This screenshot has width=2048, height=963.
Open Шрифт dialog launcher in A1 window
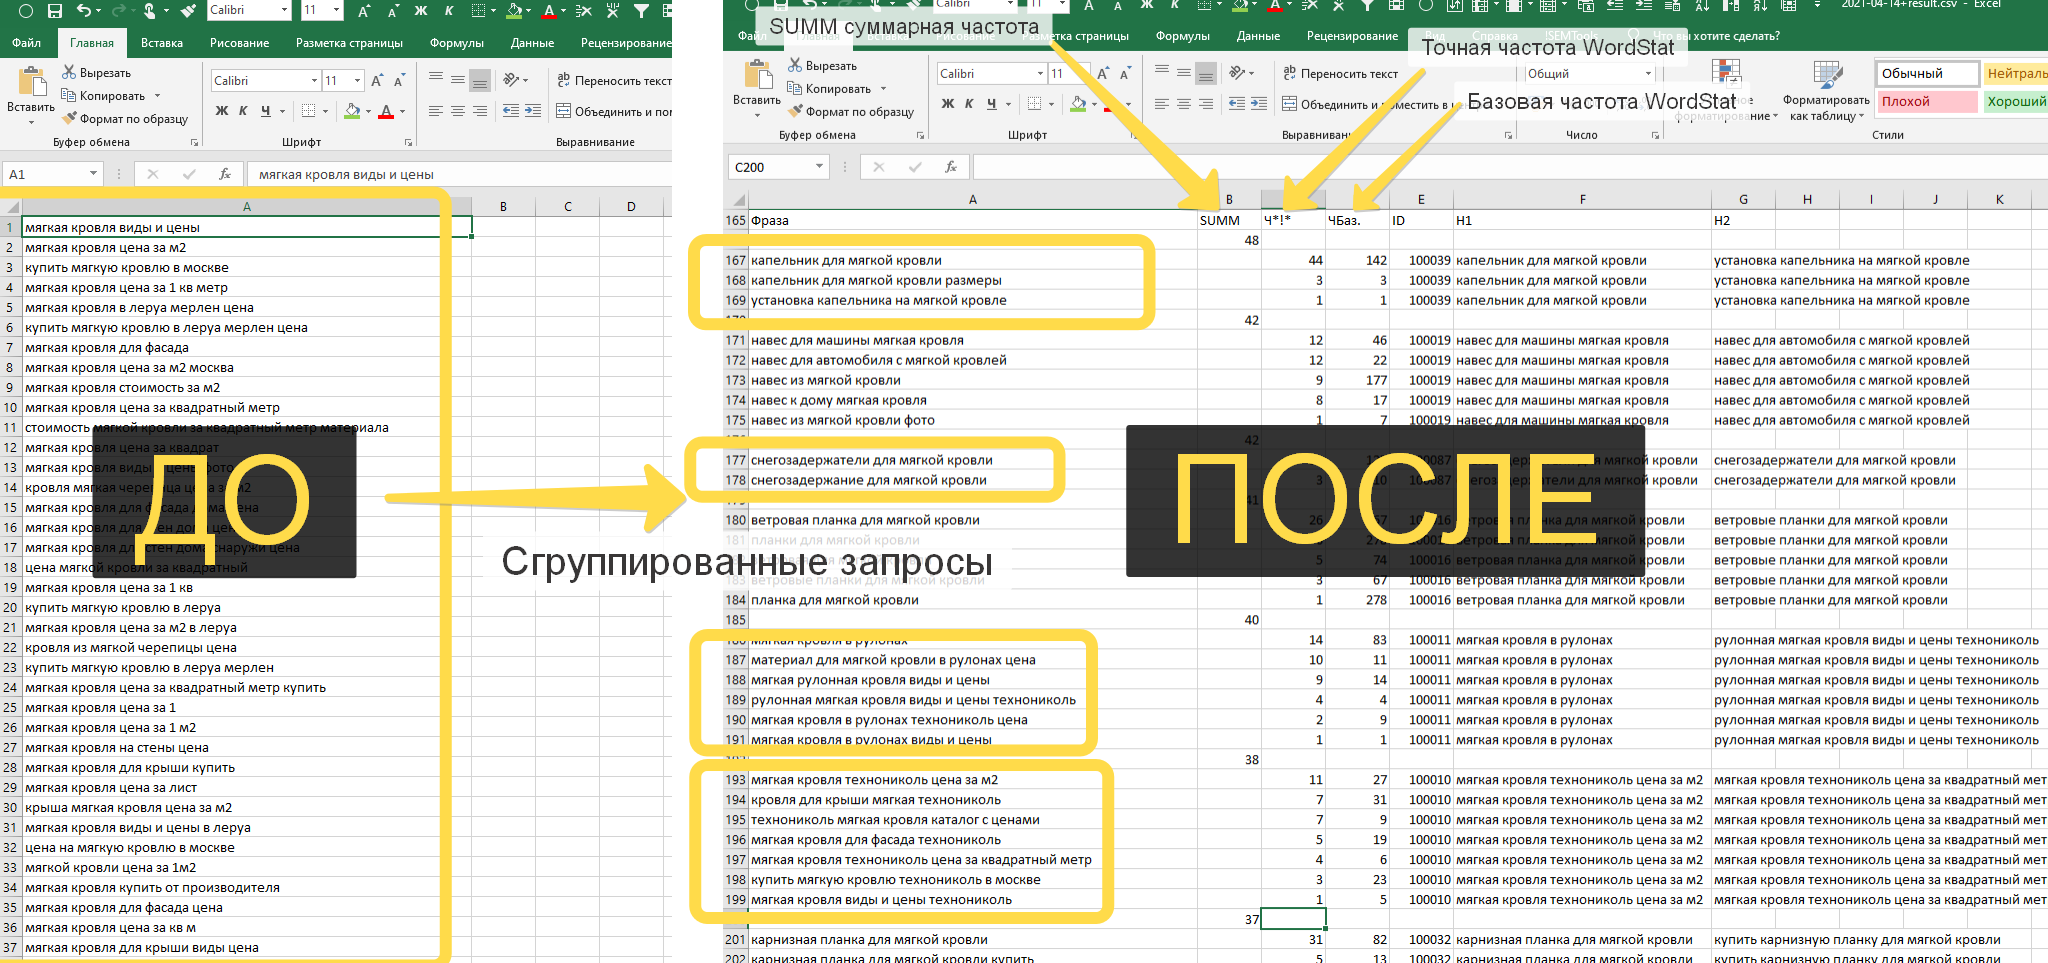pos(408,142)
